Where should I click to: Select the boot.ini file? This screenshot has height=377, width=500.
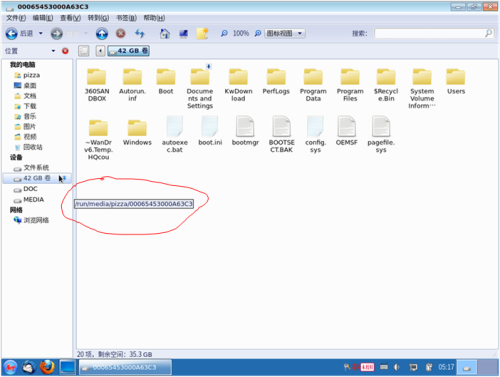click(x=210, y=131)
